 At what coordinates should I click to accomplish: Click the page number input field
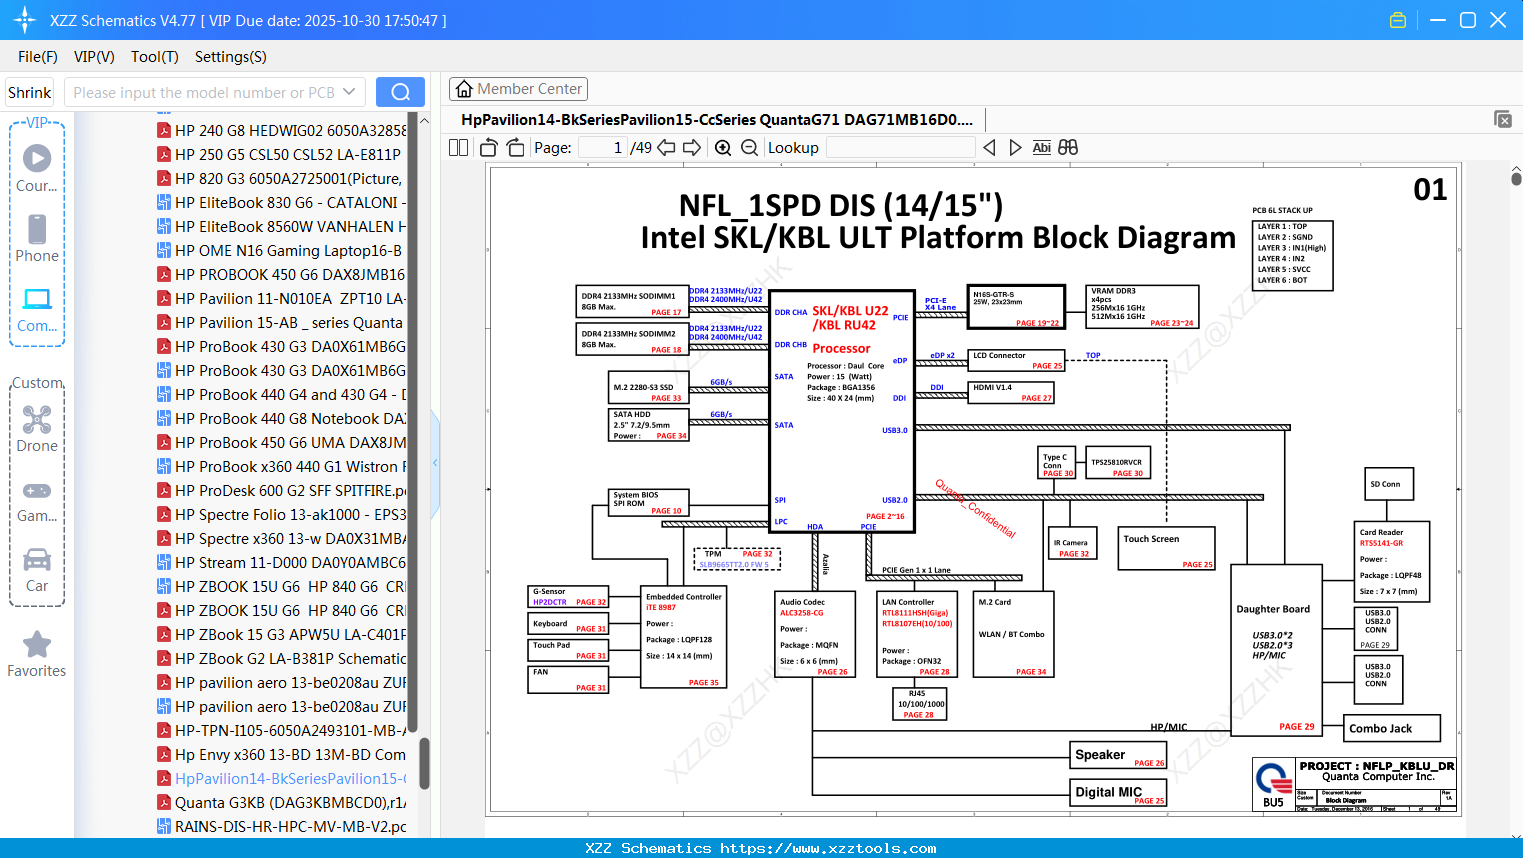click(602, 147)
